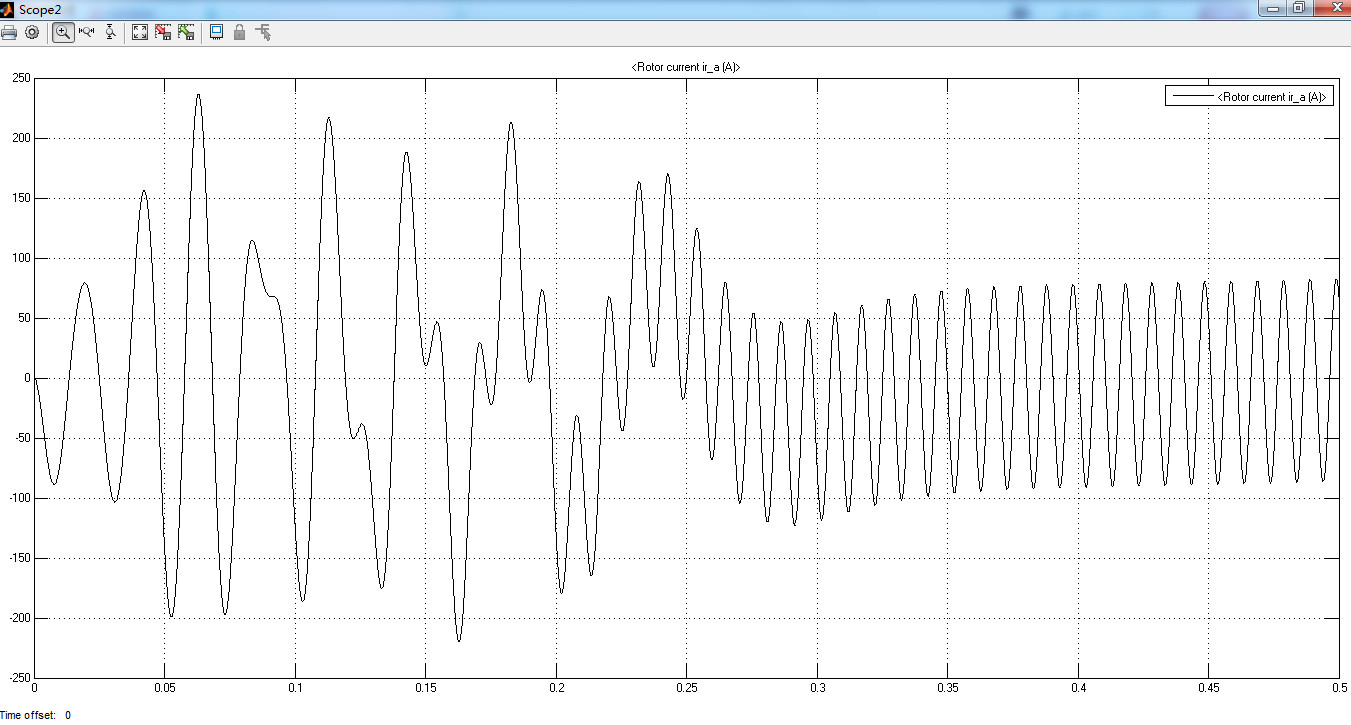
Task: Click the Time offset label
Action: (x=30, y=715)
